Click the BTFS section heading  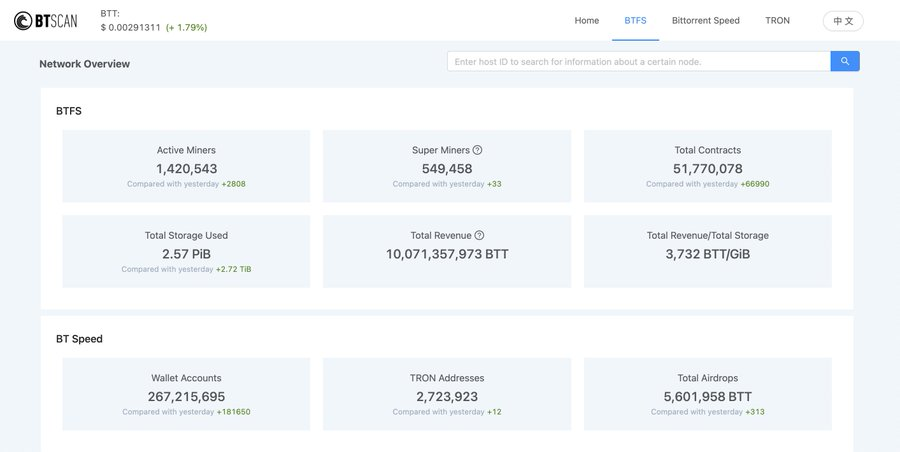[69, 111]
